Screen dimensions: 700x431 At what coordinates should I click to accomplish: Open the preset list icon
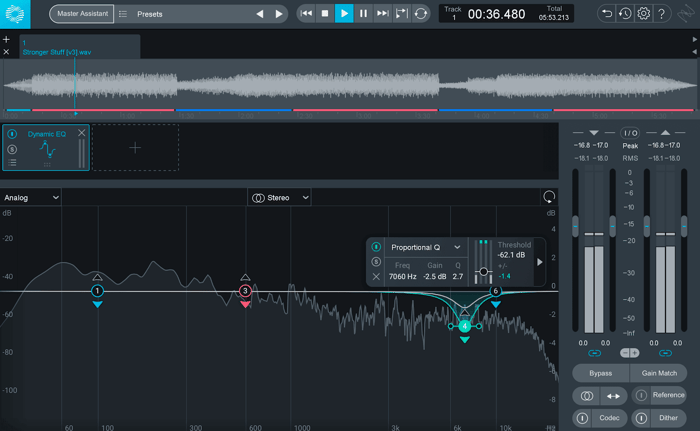point(123,14)
